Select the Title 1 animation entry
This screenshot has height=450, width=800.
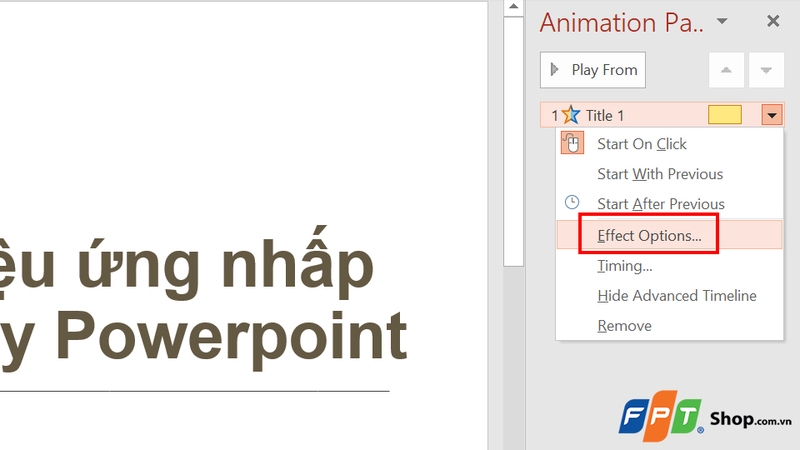coord(662,115)
